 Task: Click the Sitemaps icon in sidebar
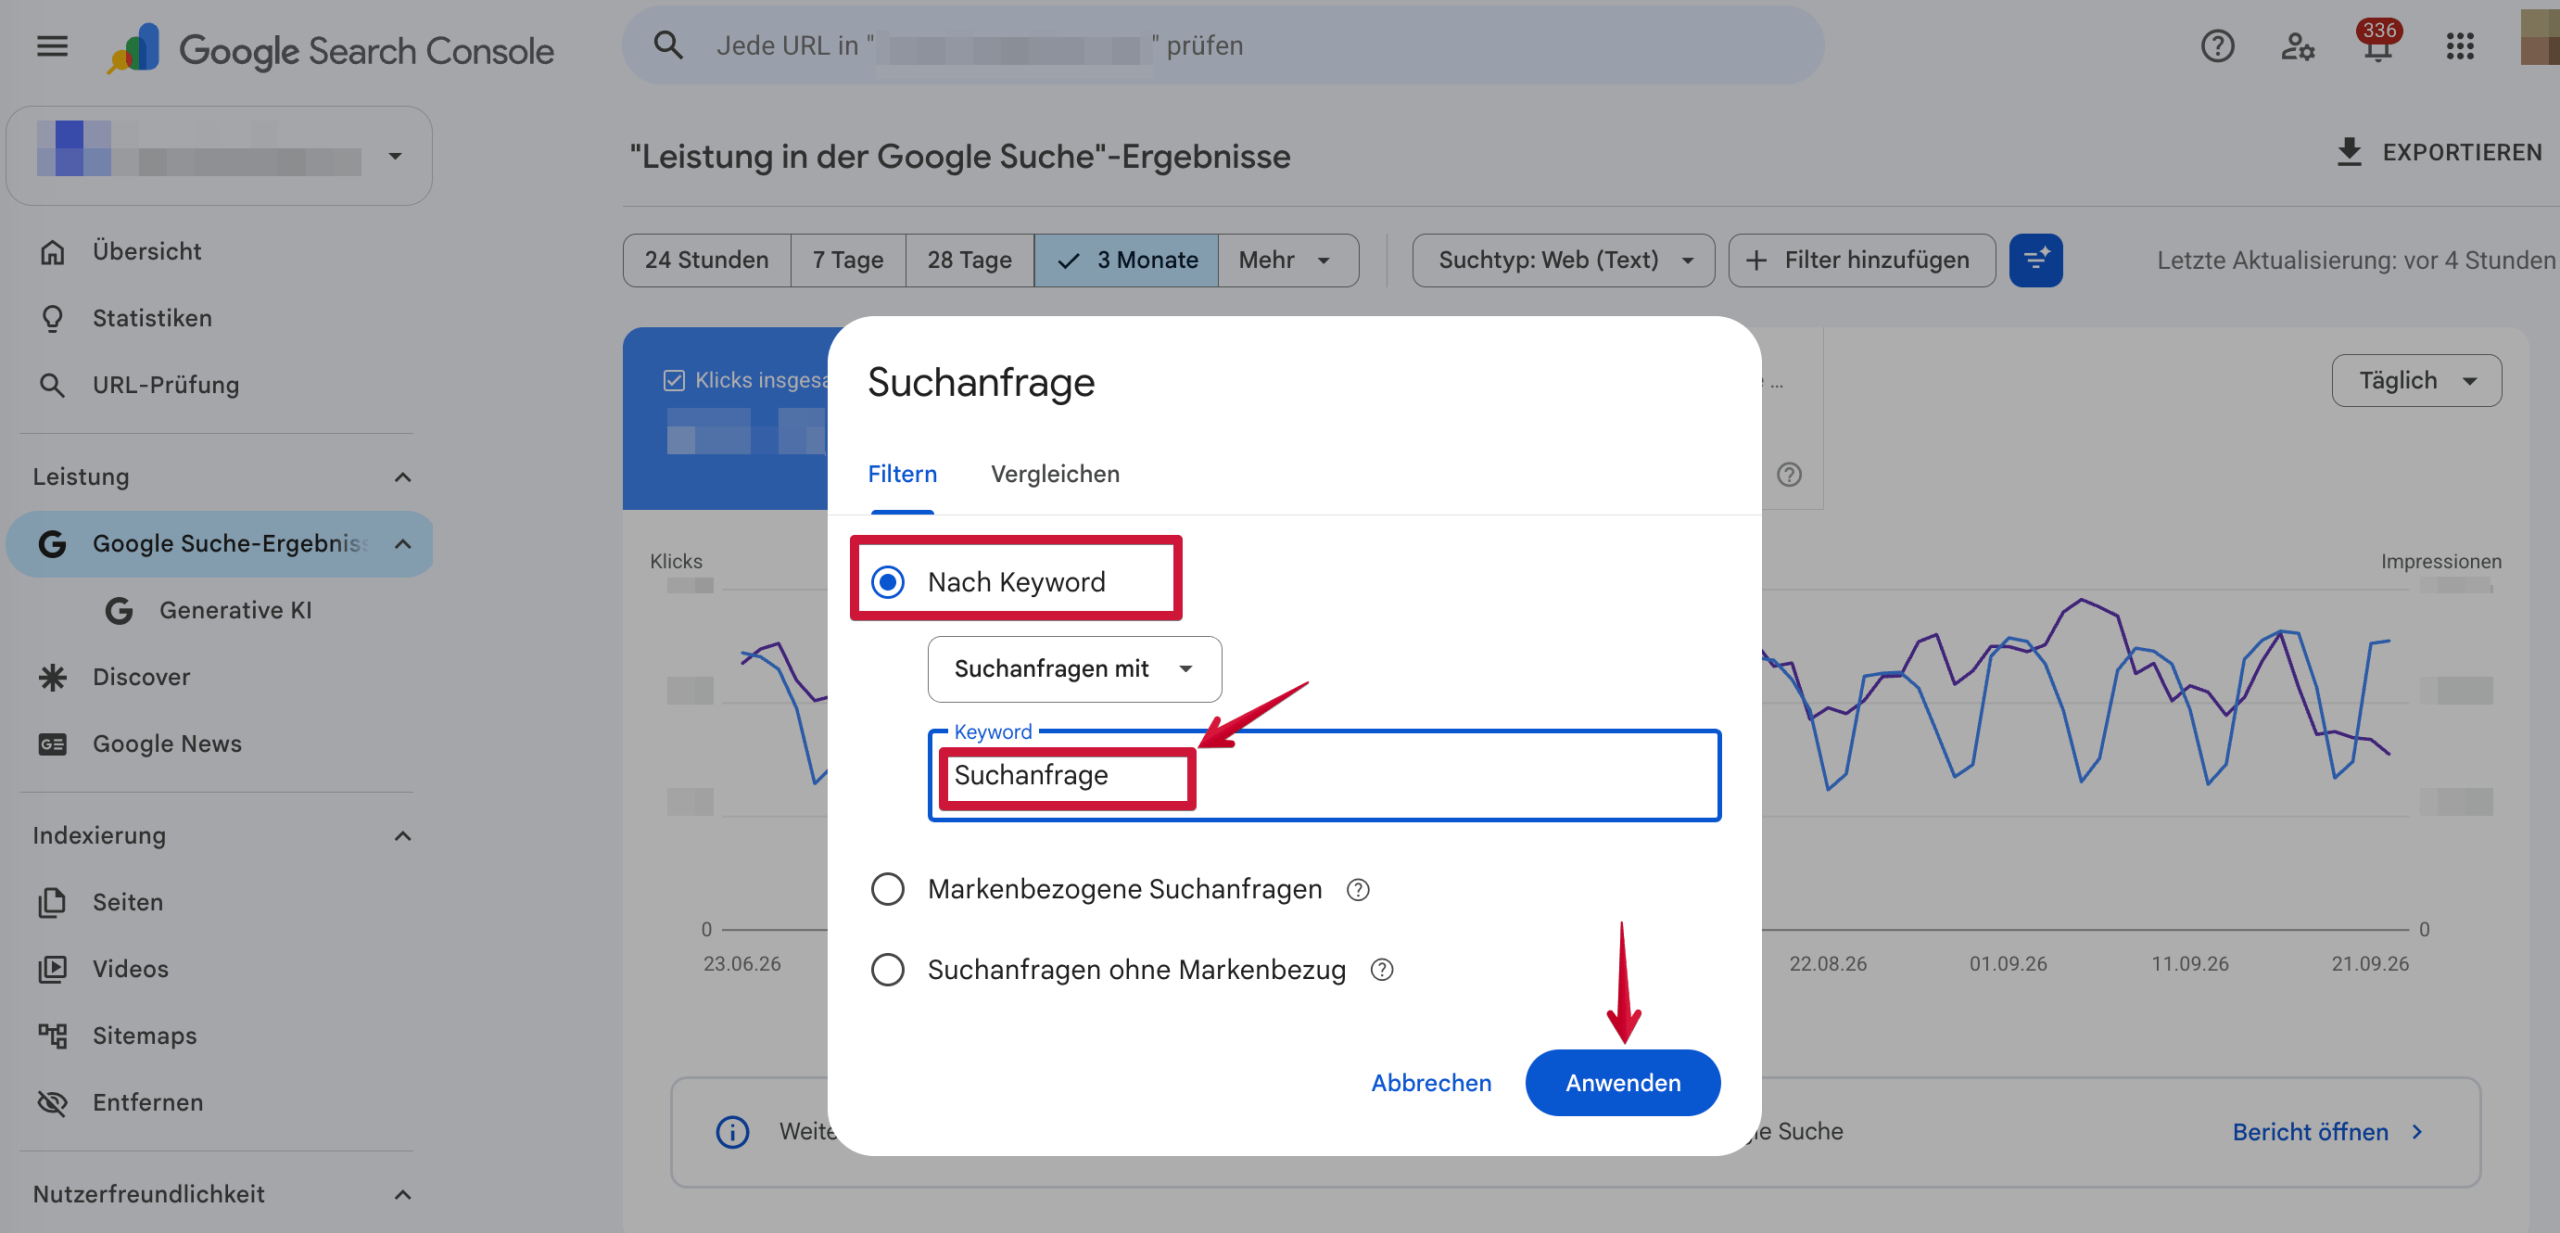52,1036
